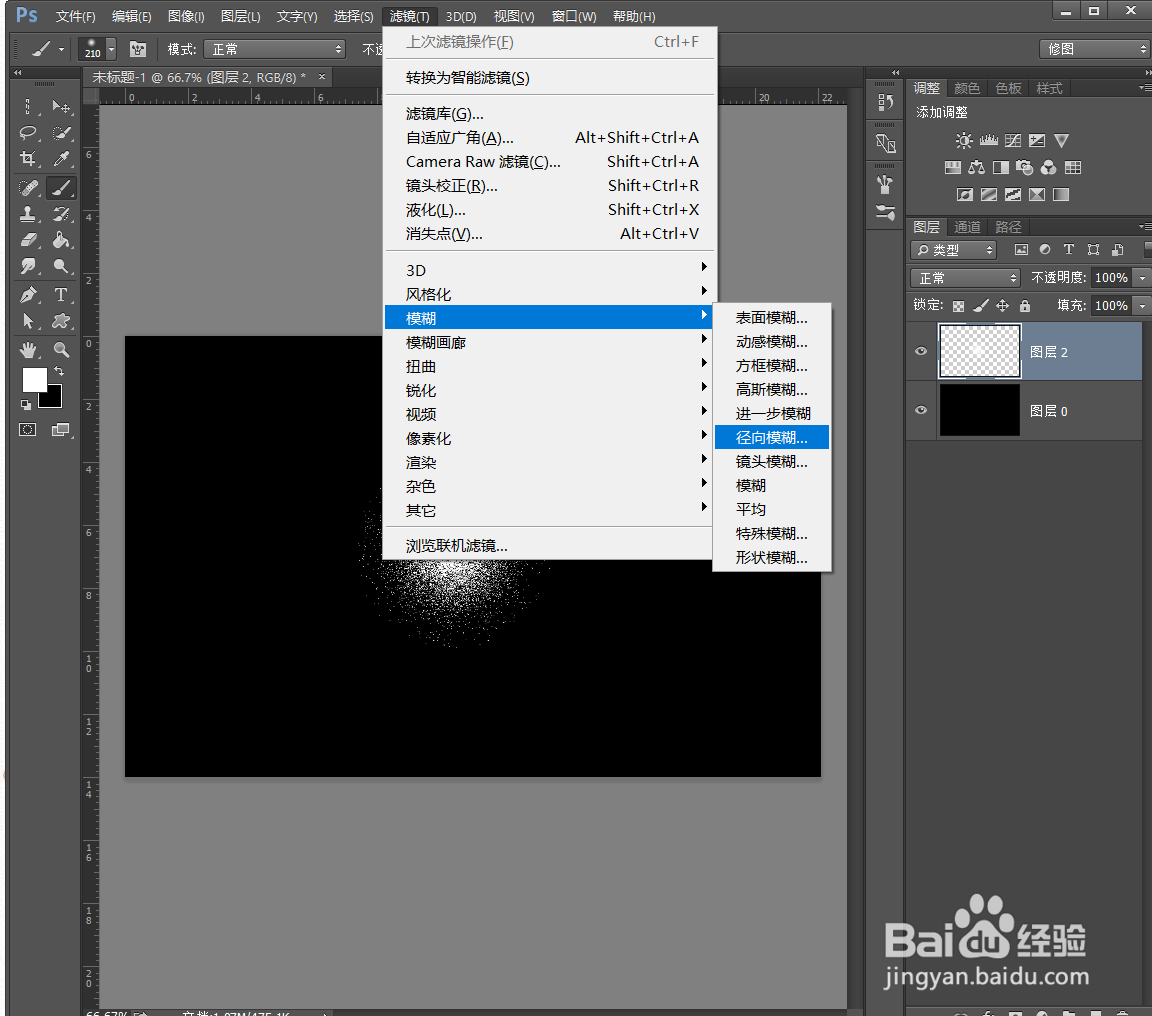This screenshot has height=1016, width=1152.
Task: Select the Pen tool
Action: click(x=28, y=295)
